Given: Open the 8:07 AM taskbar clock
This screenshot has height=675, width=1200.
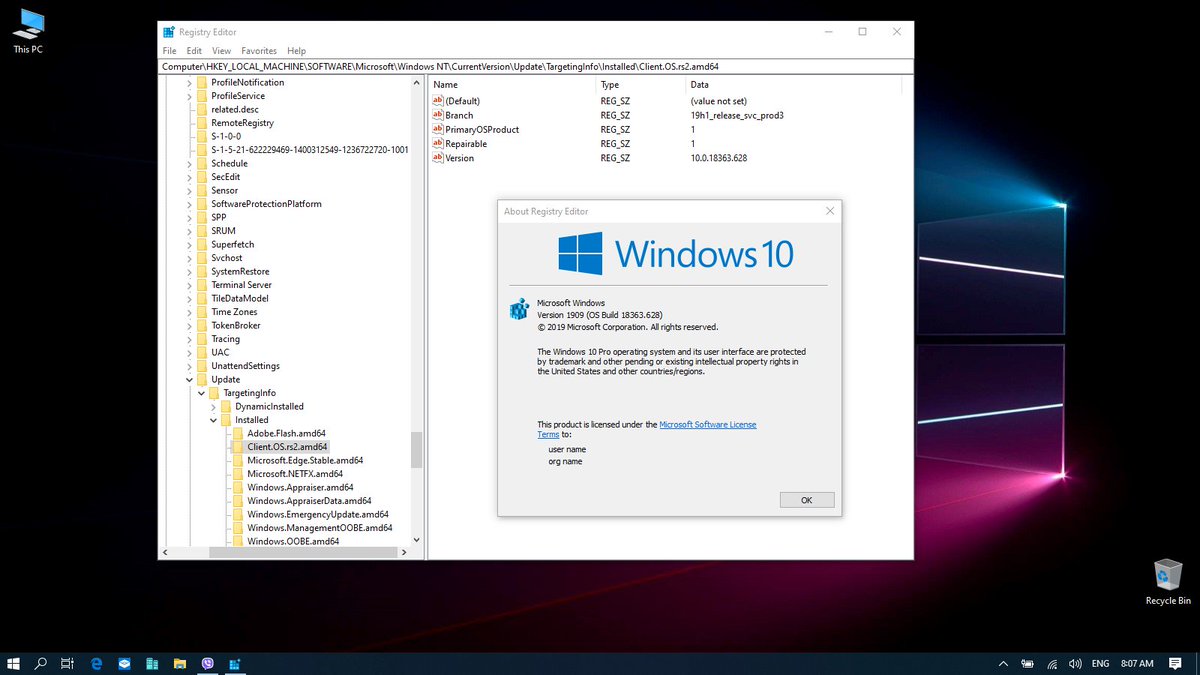Looking at the screenshot, I should [1137, 663].
